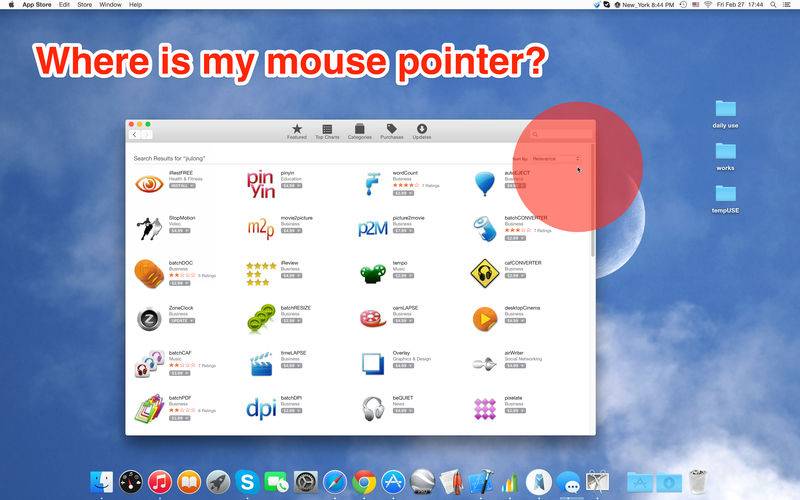Screen dimensions: 800x500
Task: Open the StopMotion price button dropdown
Action: (187, 231)
